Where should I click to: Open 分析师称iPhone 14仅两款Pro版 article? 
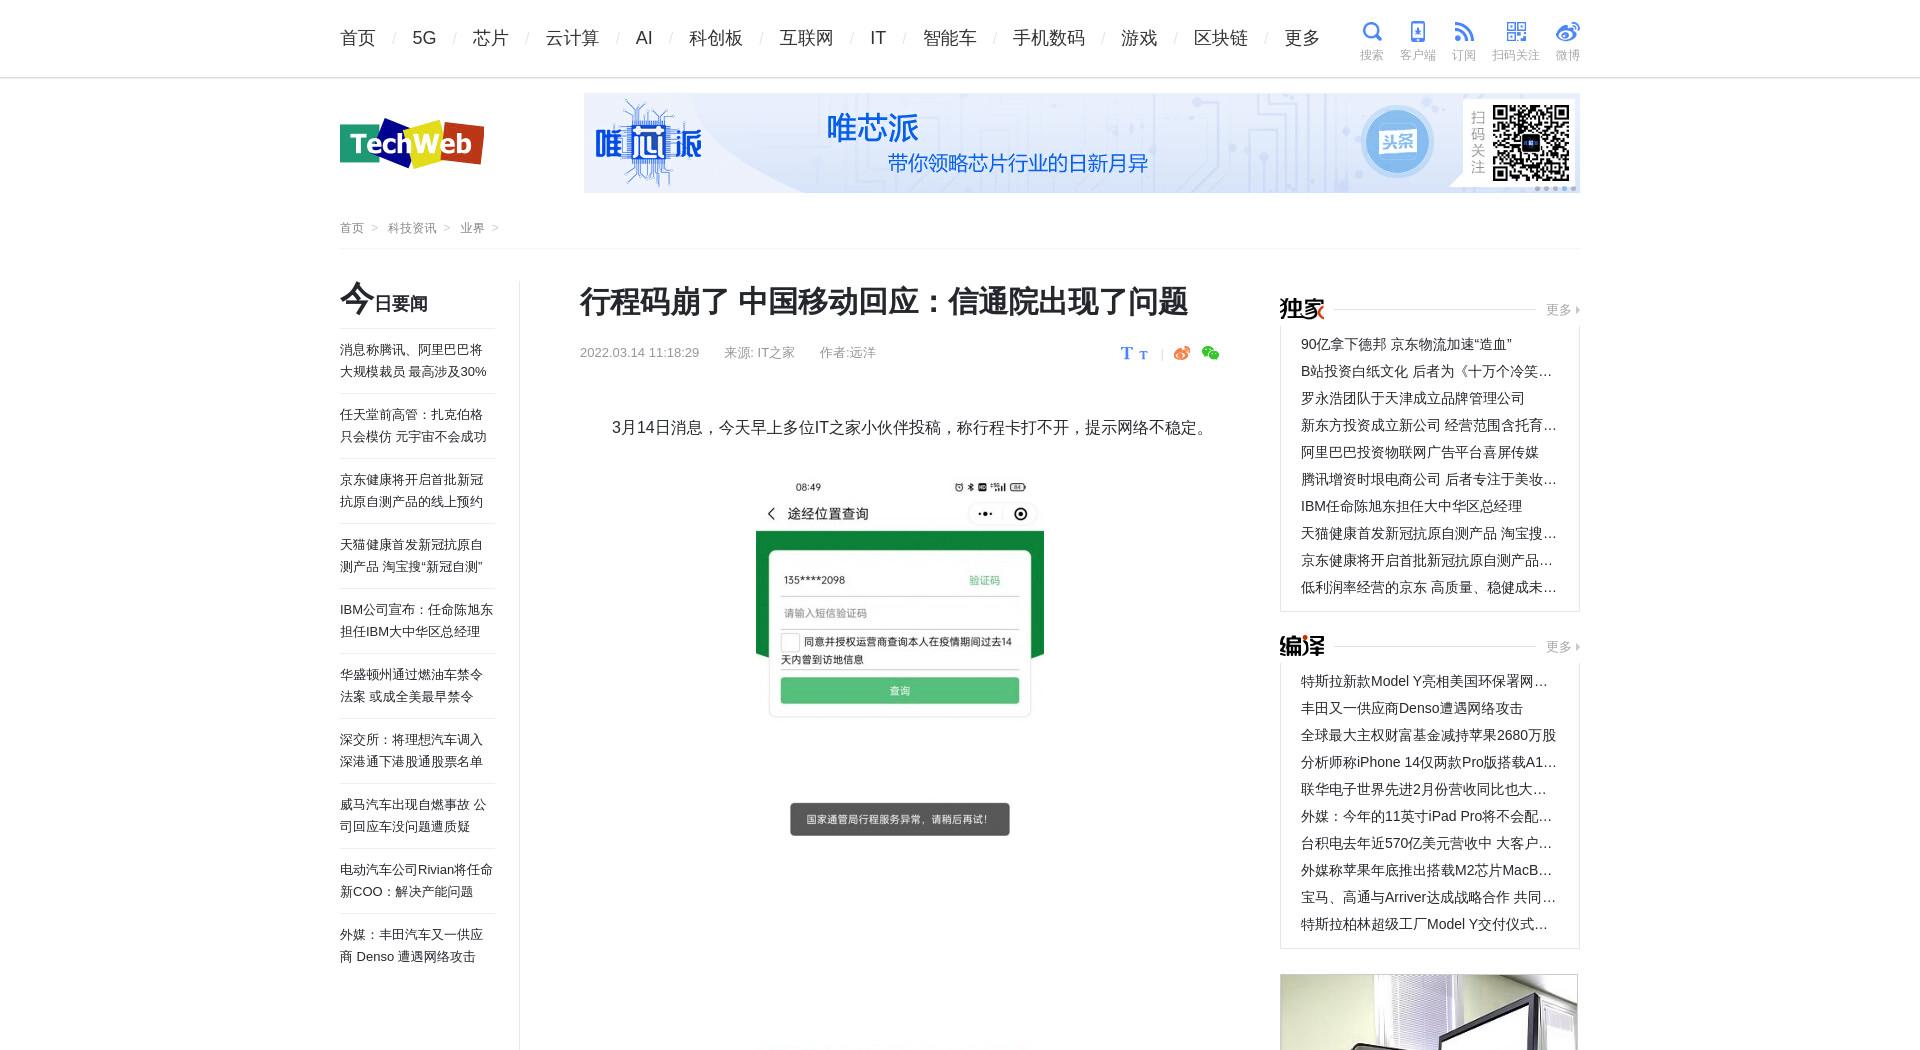pos(1428,762)
